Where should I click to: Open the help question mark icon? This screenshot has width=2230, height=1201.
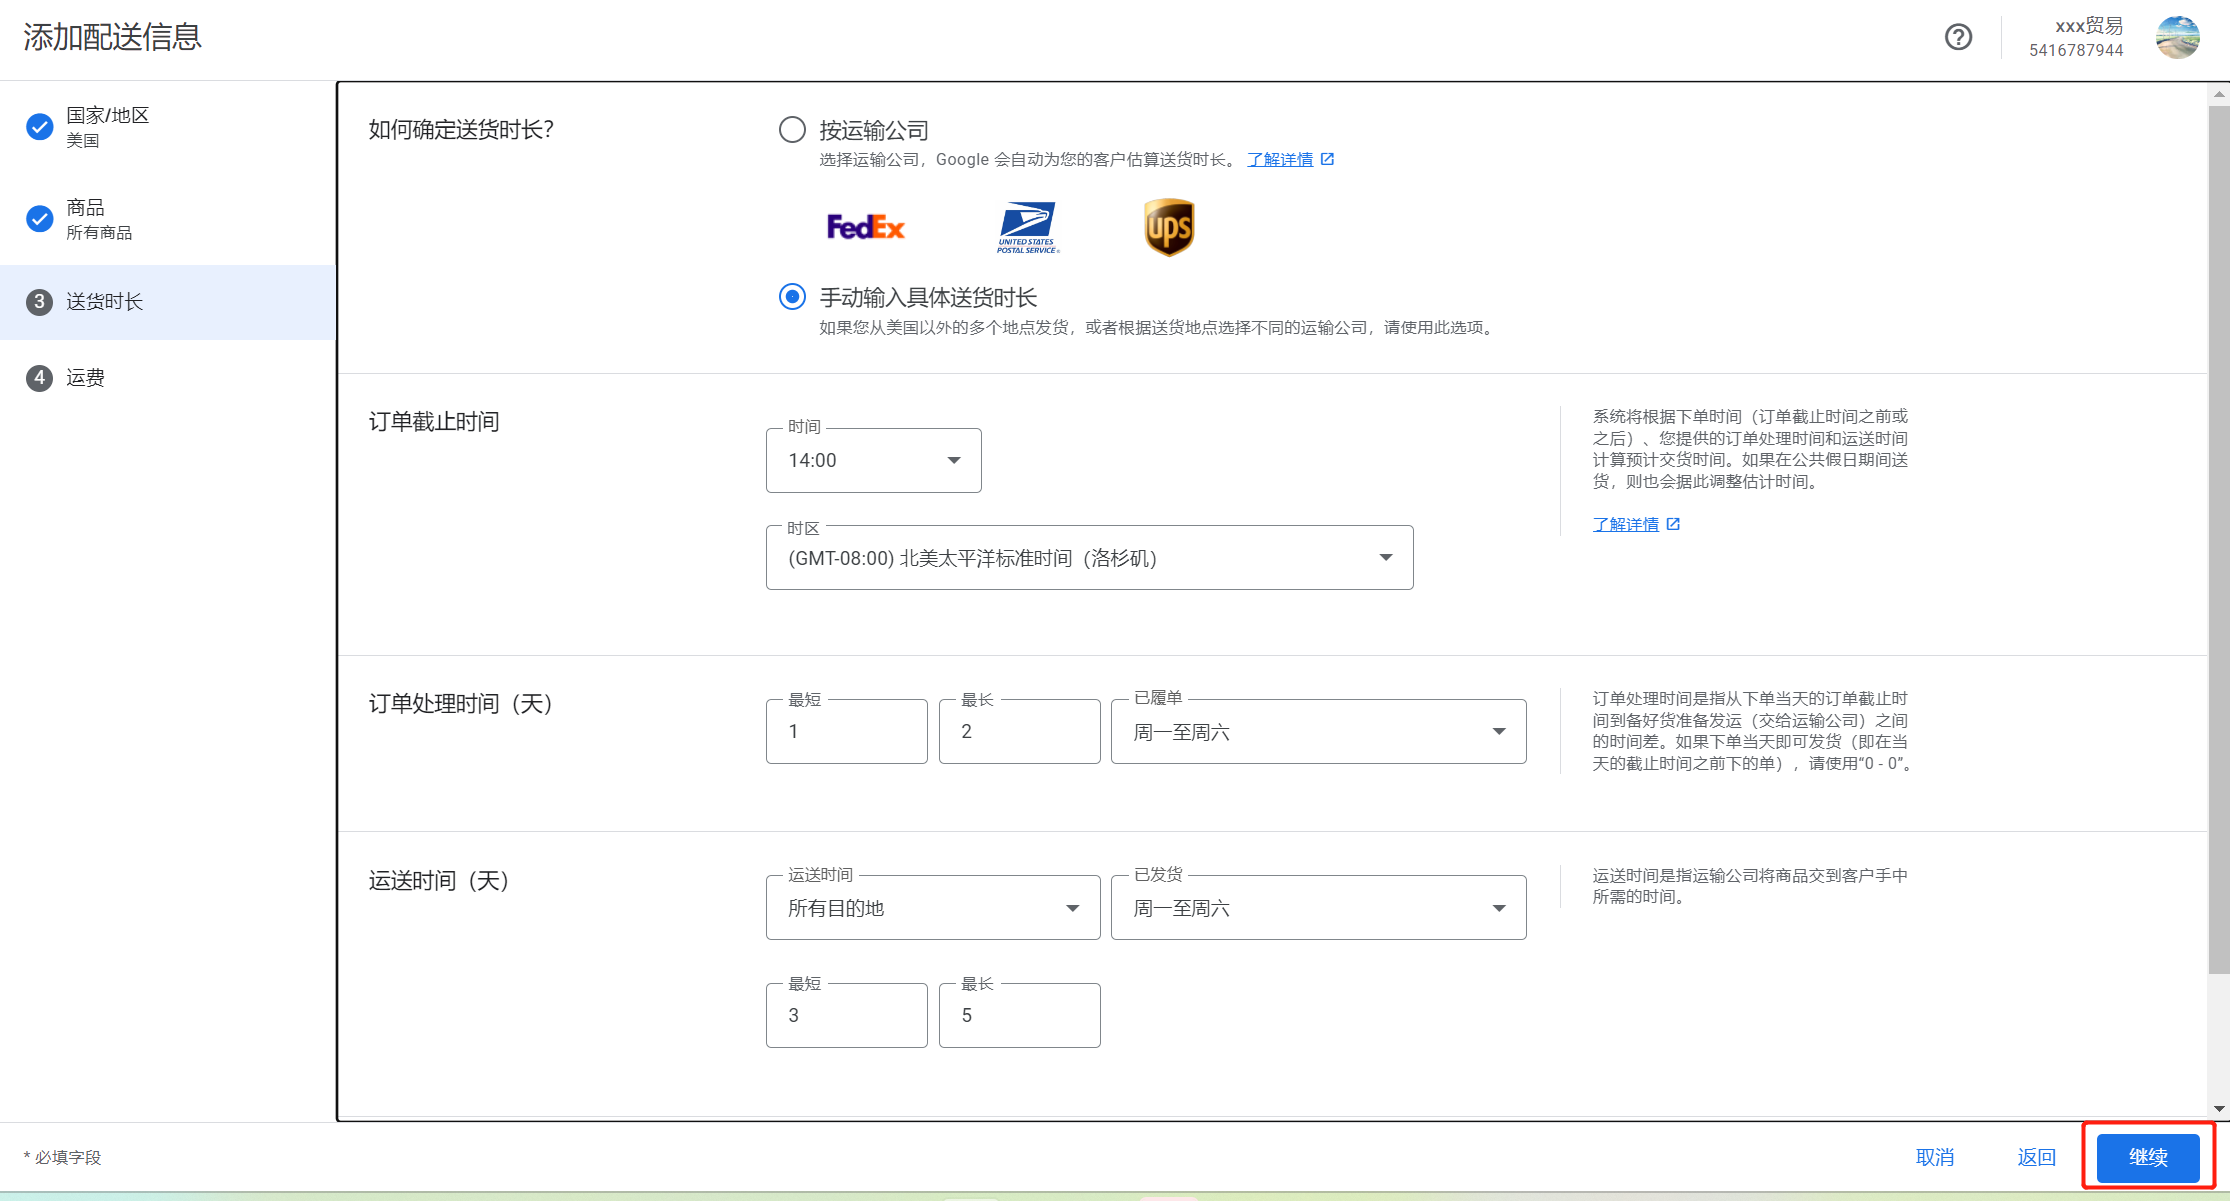tap(1958, 37)
